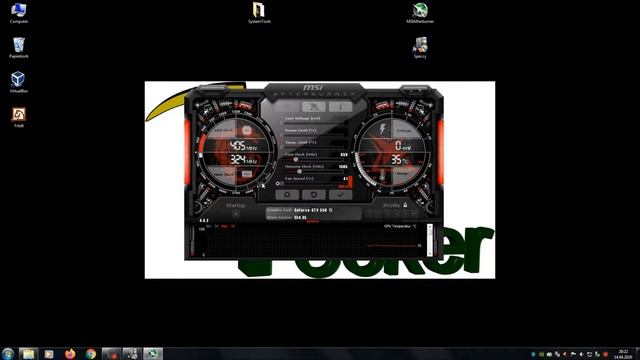Open the Windows Start menu
This screenshot has height=360, width=640.
[7, 353]
